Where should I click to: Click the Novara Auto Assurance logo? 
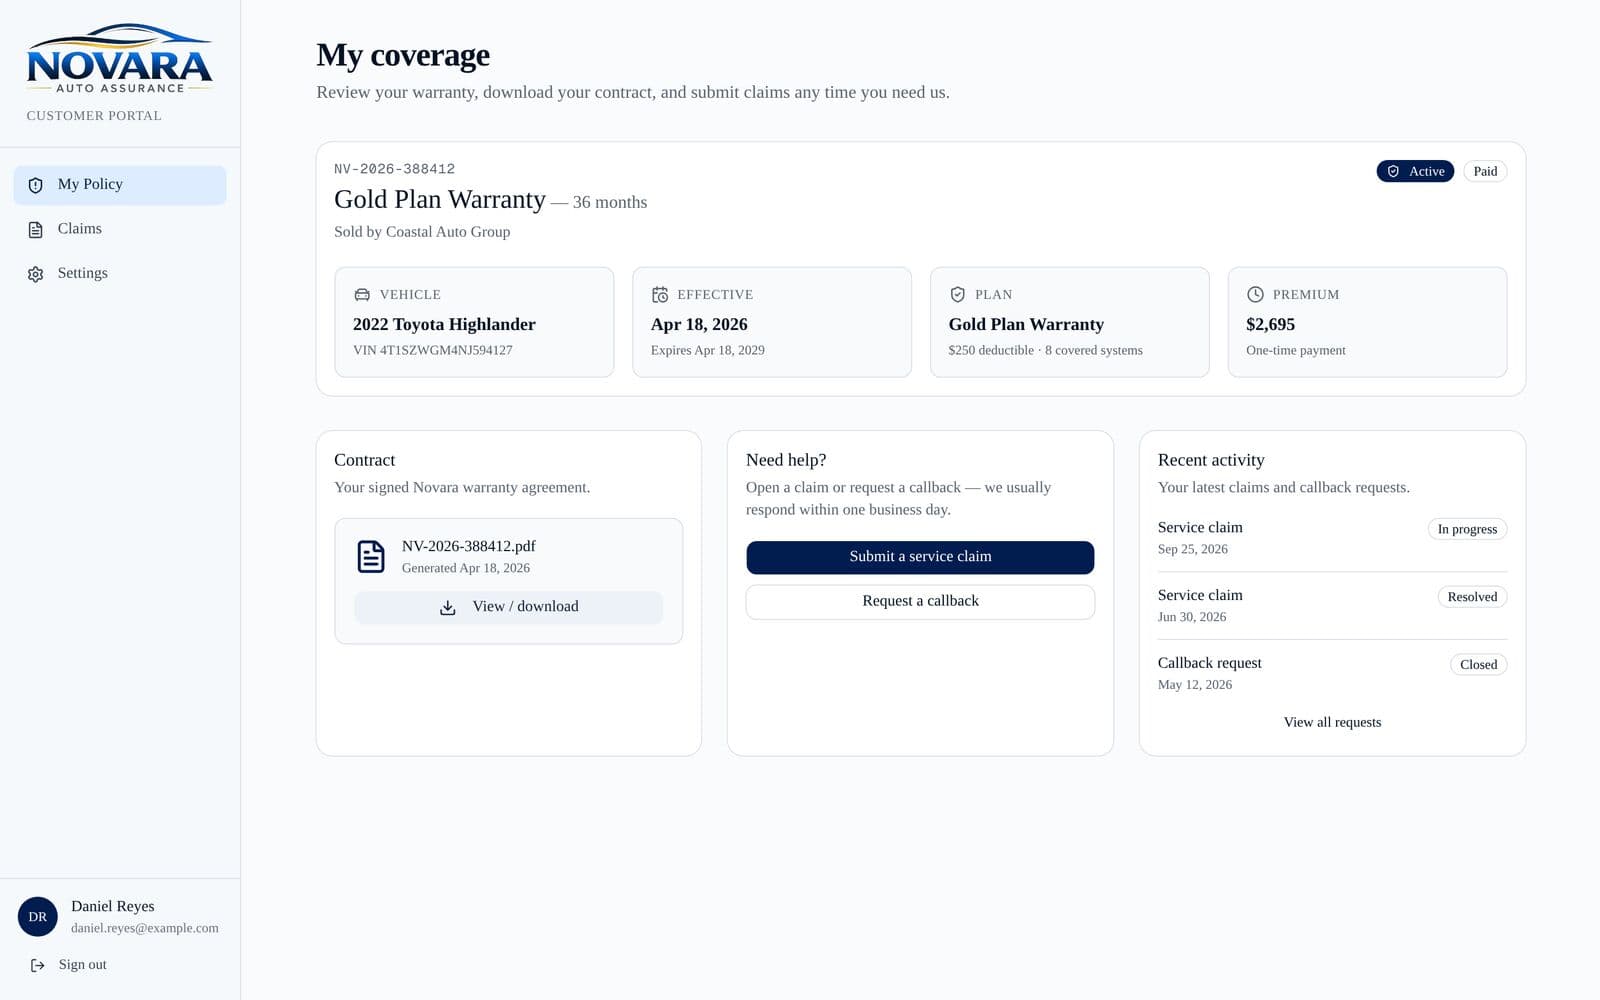(120, 58)
